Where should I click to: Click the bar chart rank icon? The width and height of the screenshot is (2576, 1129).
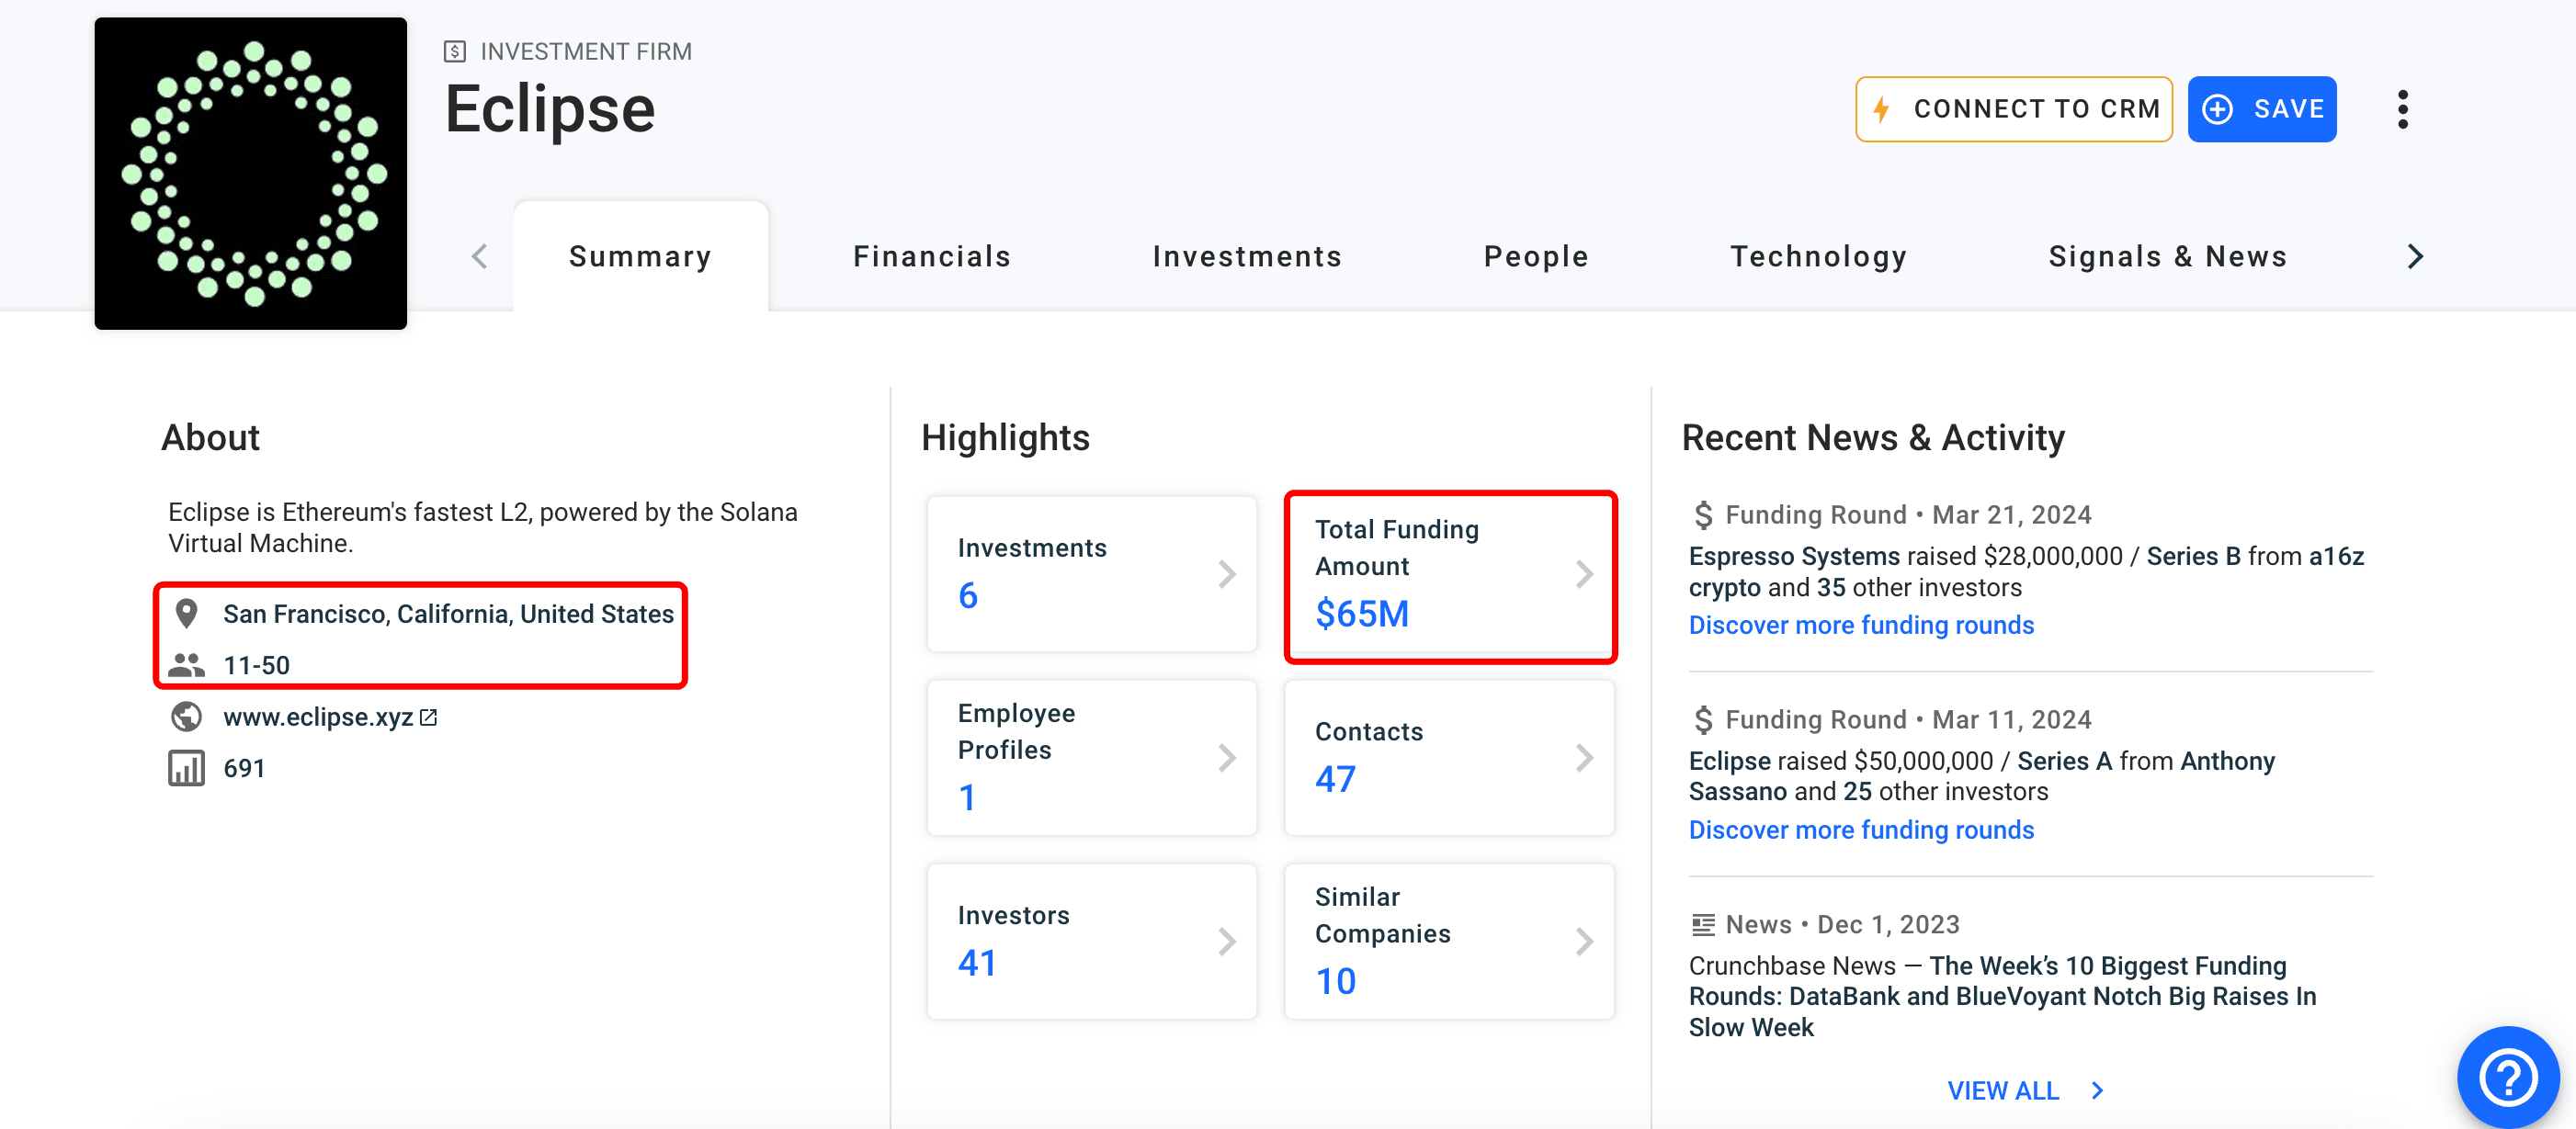pos(186,768)
